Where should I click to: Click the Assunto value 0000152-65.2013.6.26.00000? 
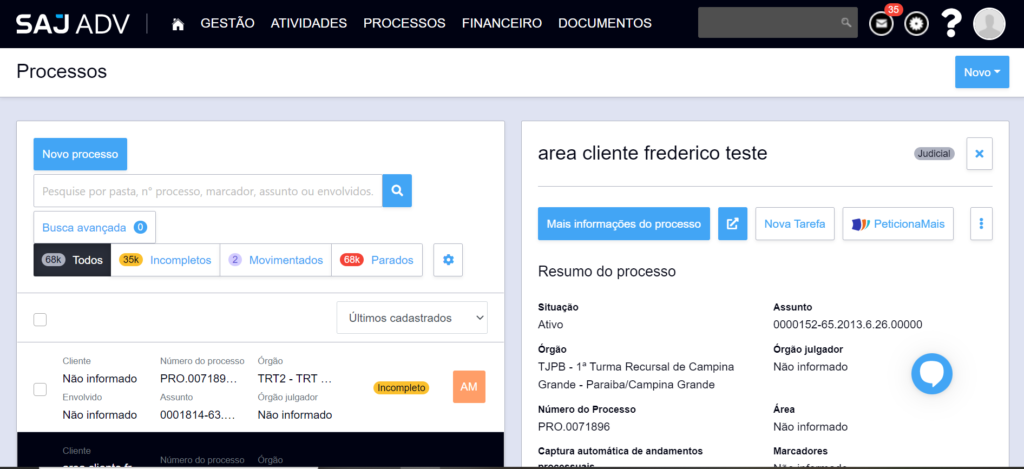pos(848,325)
